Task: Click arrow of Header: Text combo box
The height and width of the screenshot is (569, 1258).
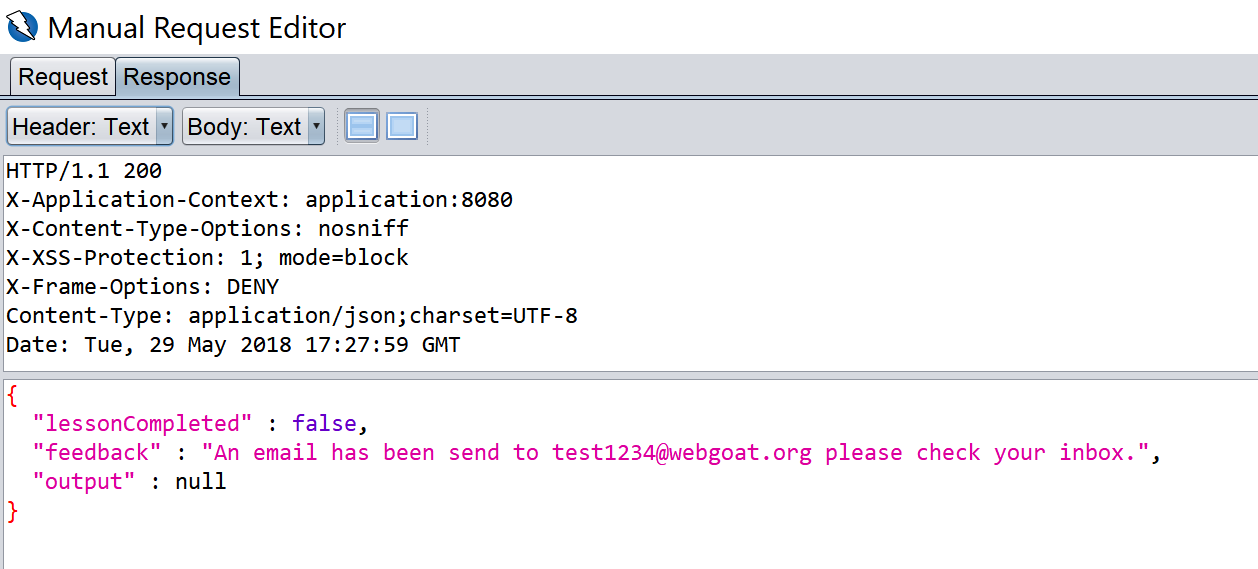Action: click(165, 127)
